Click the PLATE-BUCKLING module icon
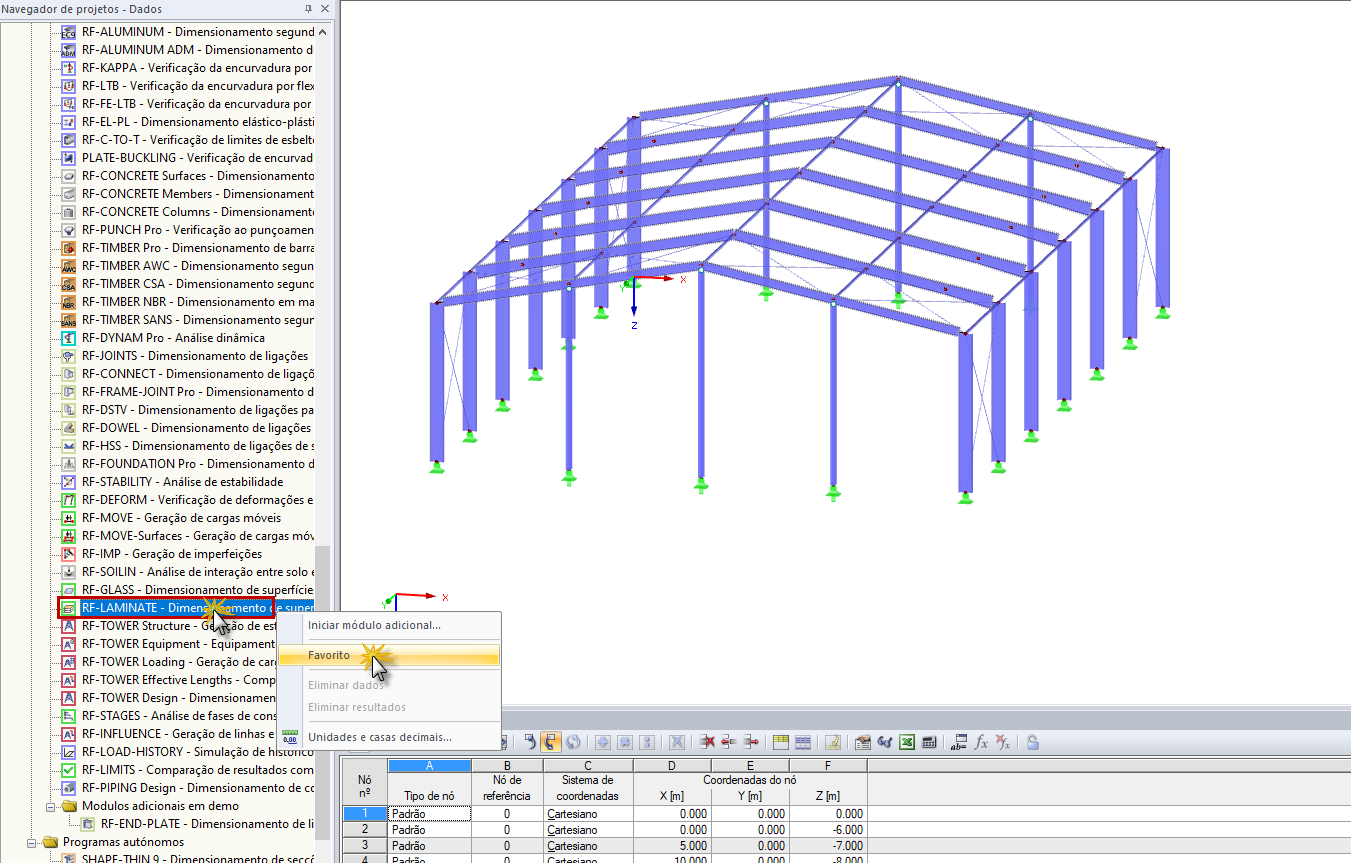 point(69,158)
